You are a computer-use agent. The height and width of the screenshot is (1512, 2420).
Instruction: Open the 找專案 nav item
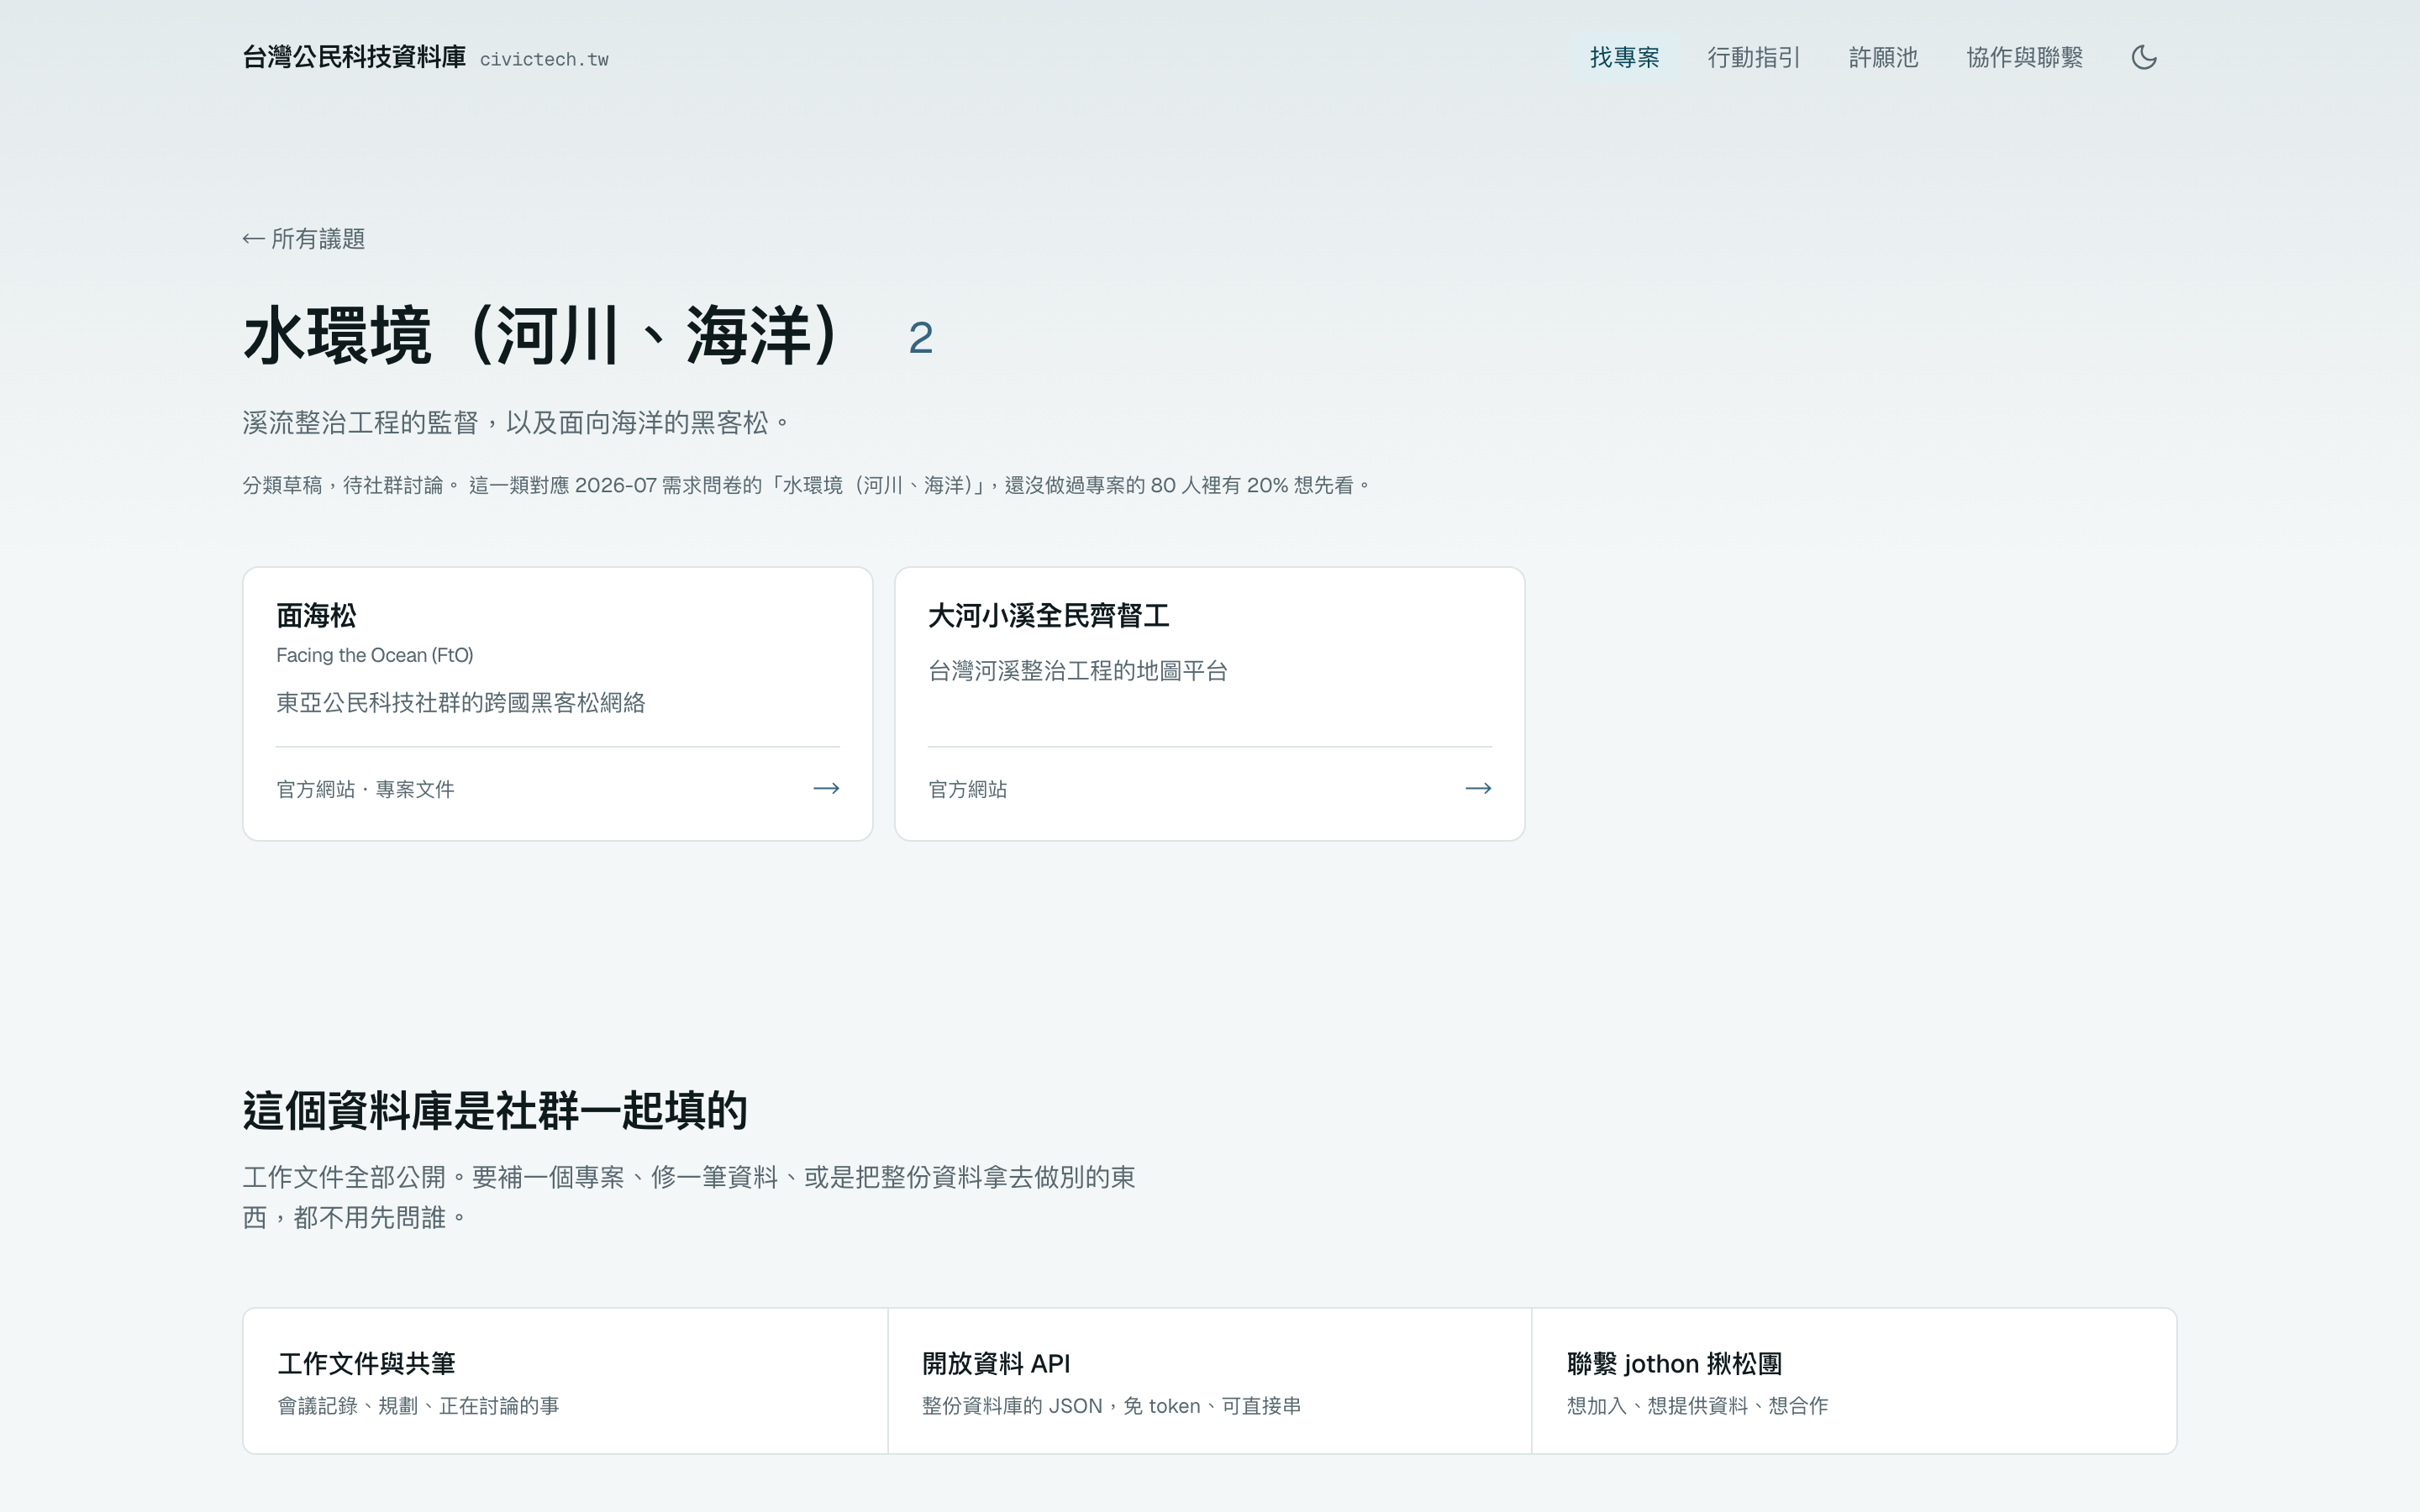pos(1624,57)
